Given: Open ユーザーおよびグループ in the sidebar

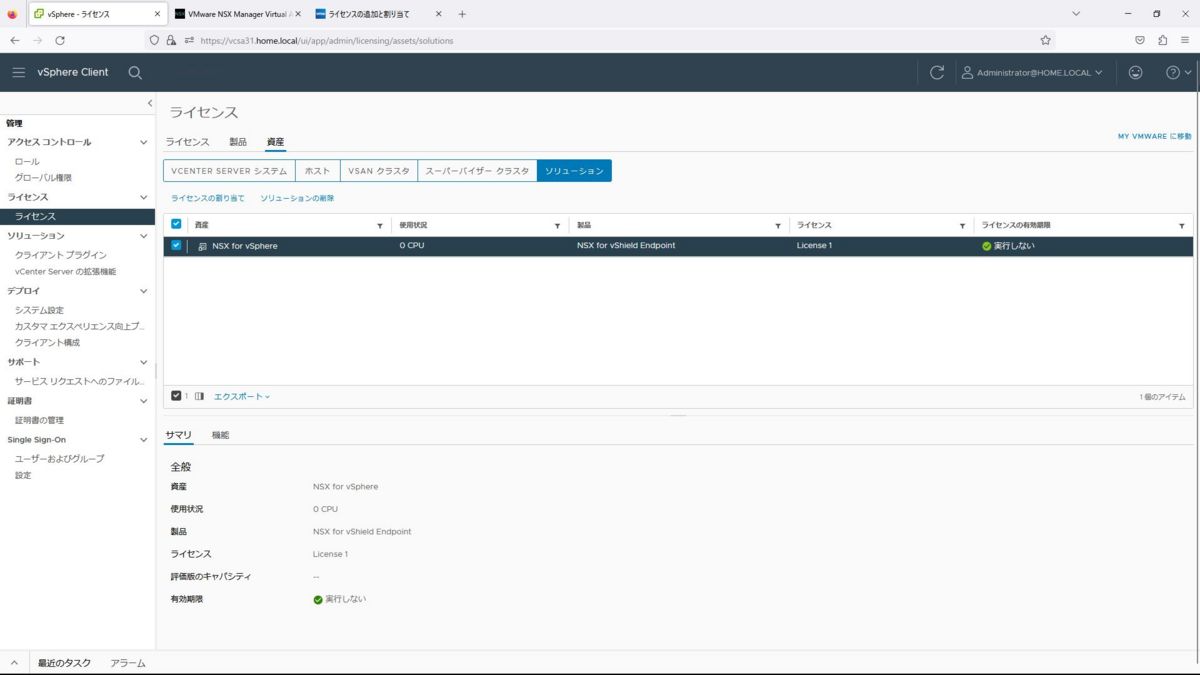Looking at the screenshot, I should pos(59,459).
